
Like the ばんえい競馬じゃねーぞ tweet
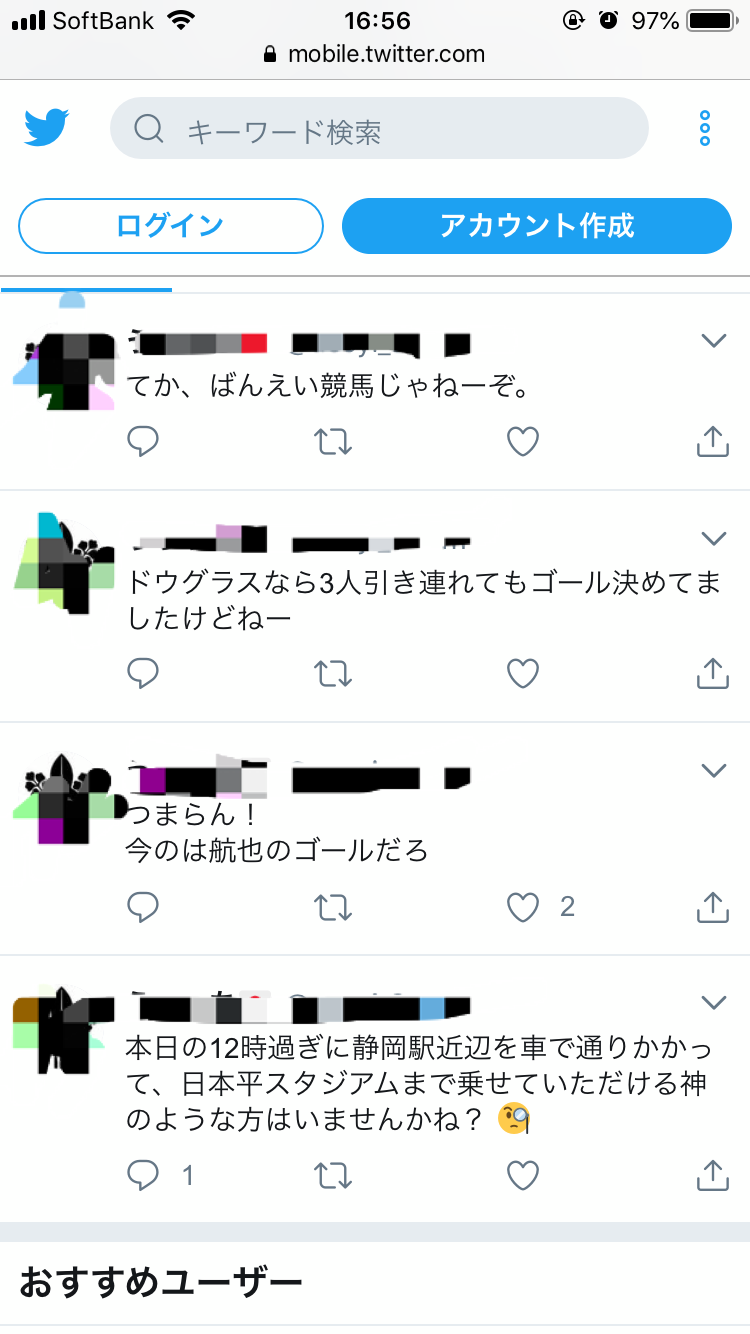pyautogui.click(x=523, y=441)
